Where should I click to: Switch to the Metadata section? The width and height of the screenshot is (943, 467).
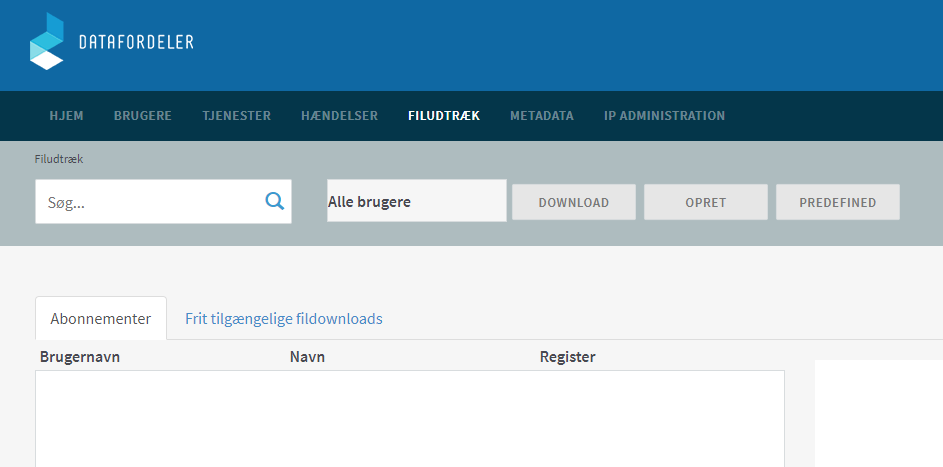point(541,116)
